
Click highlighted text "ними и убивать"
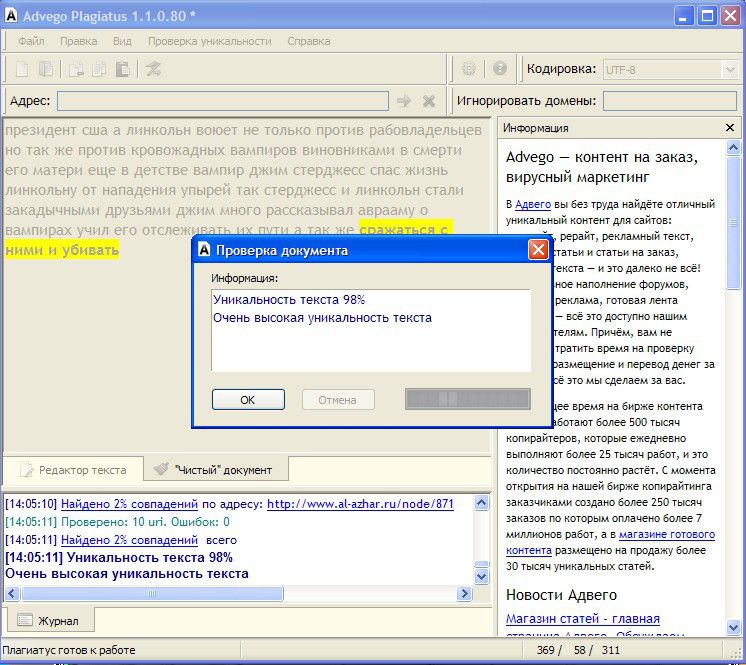click(x=62, y=250)
